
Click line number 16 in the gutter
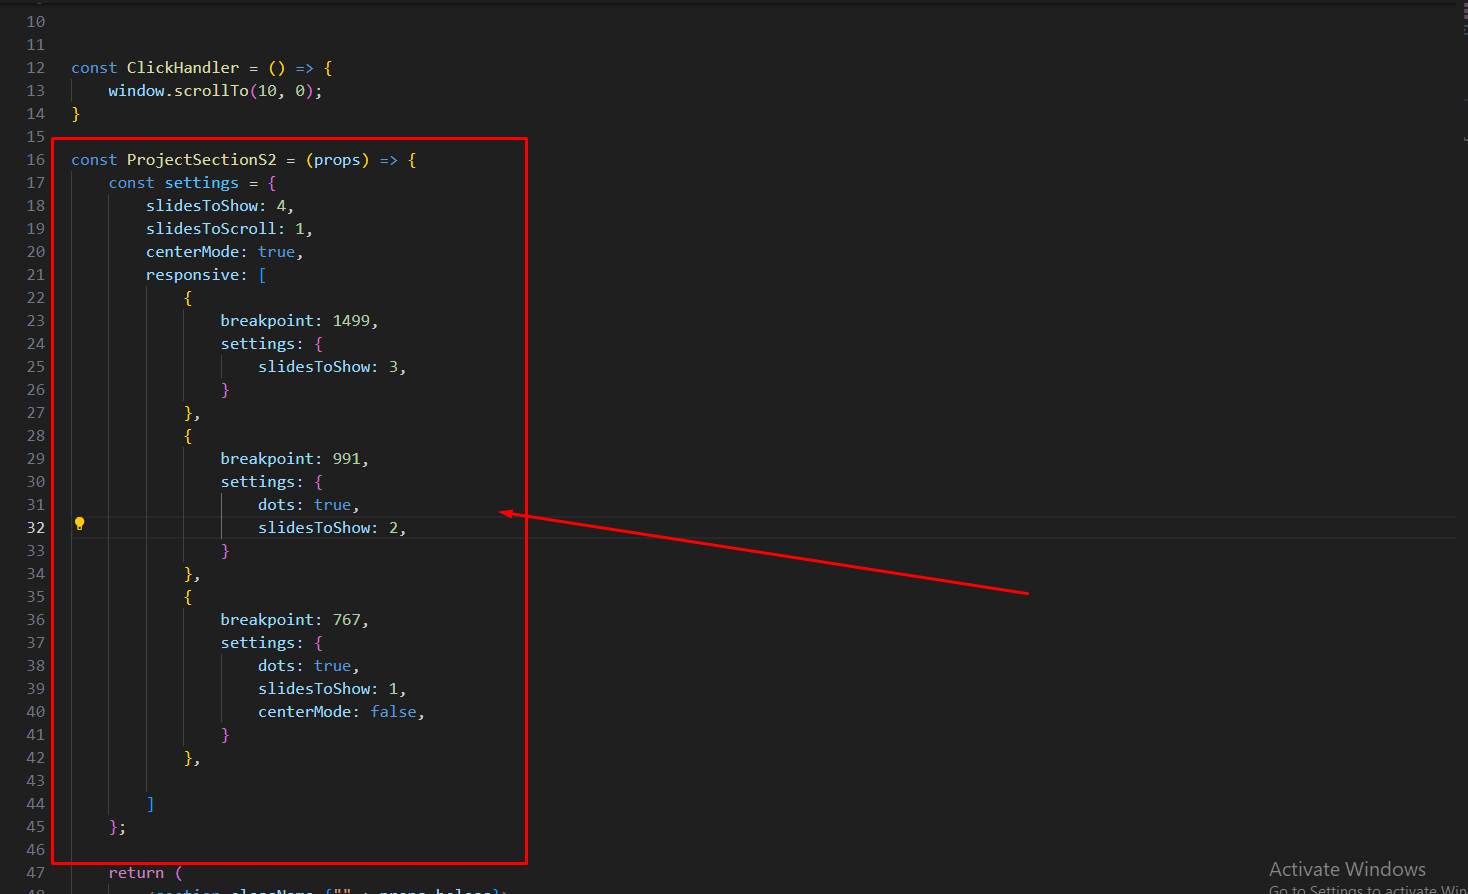click(x=36, y=160)
